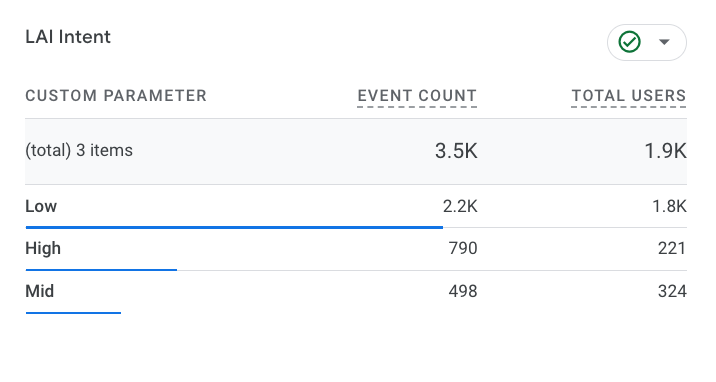Image resolution: width=716 pixels, height=382 pixels.
Task: Click the blue bar under High
Action: point(101,270)
